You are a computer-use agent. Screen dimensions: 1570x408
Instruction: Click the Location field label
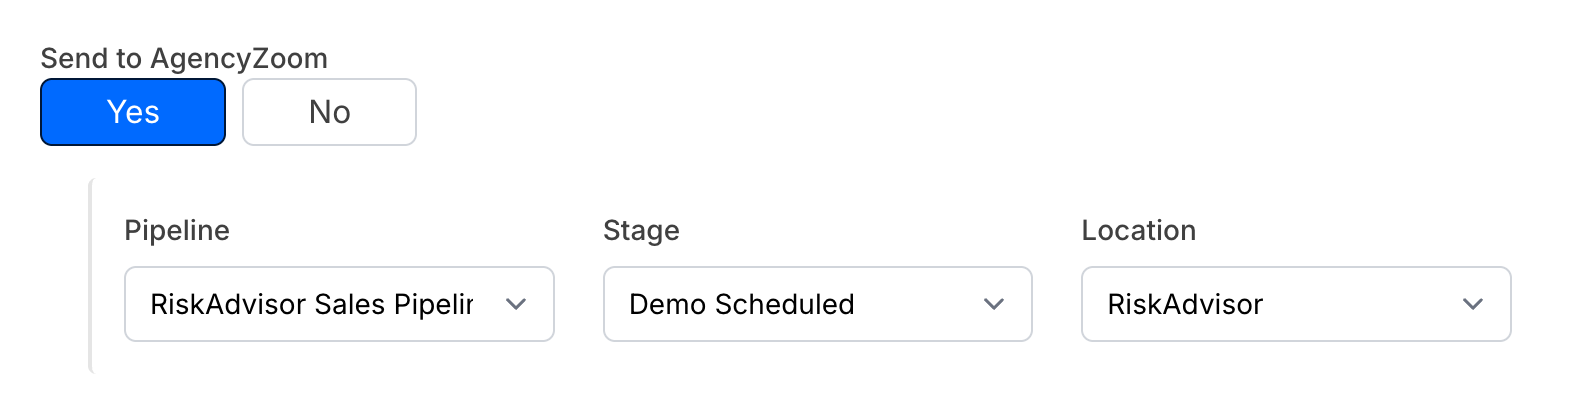pos(1138,231)
